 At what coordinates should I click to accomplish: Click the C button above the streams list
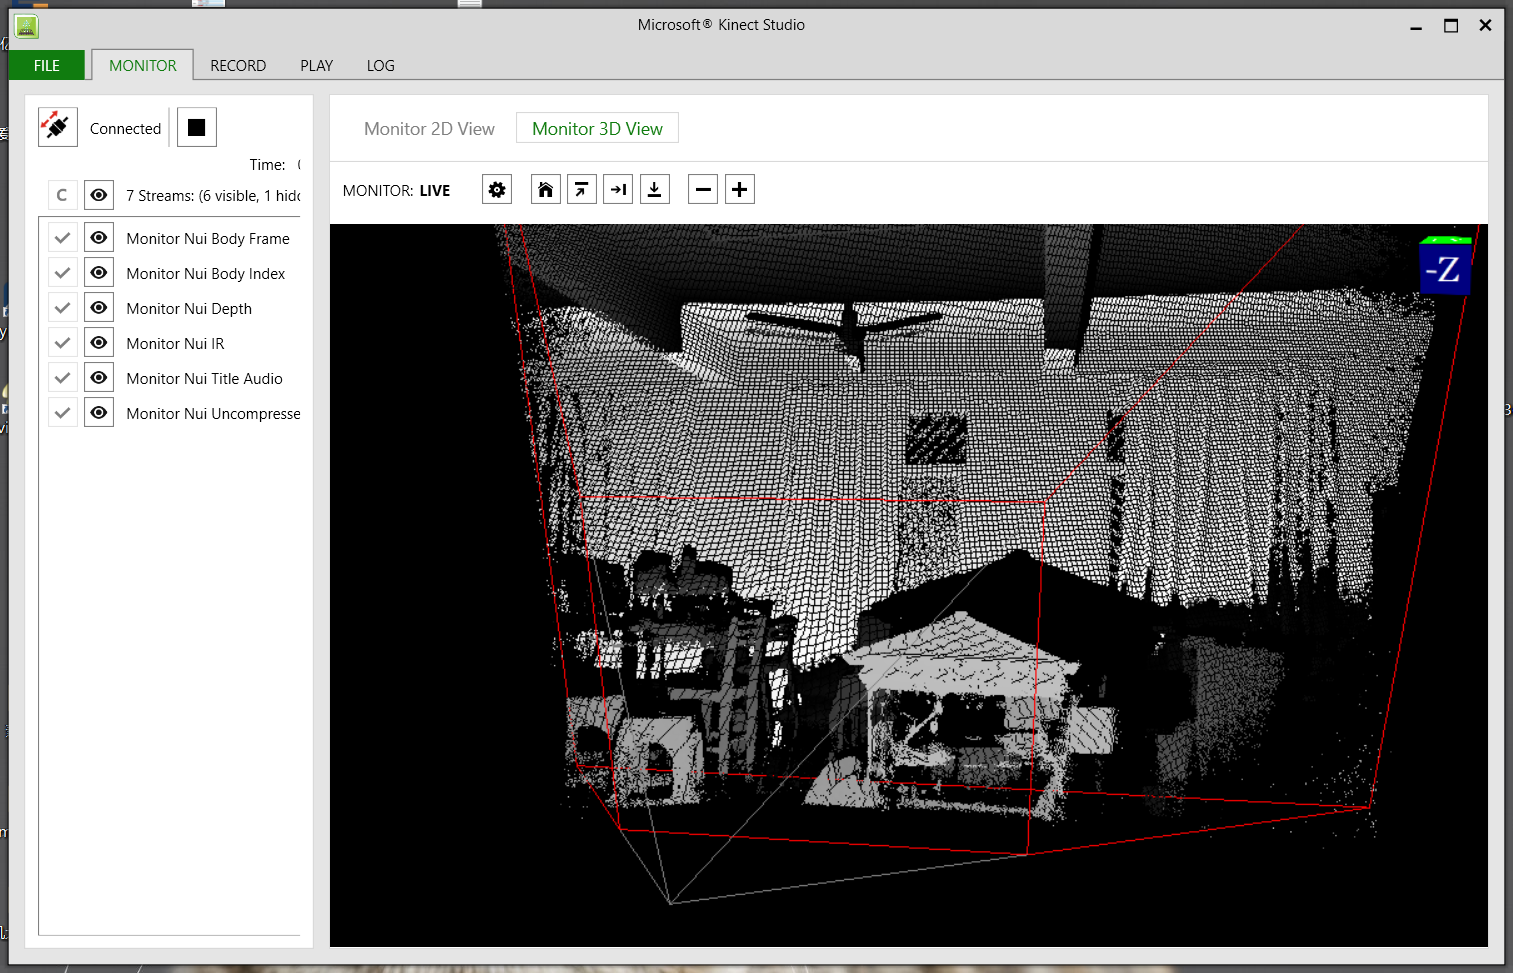point(62,194)
